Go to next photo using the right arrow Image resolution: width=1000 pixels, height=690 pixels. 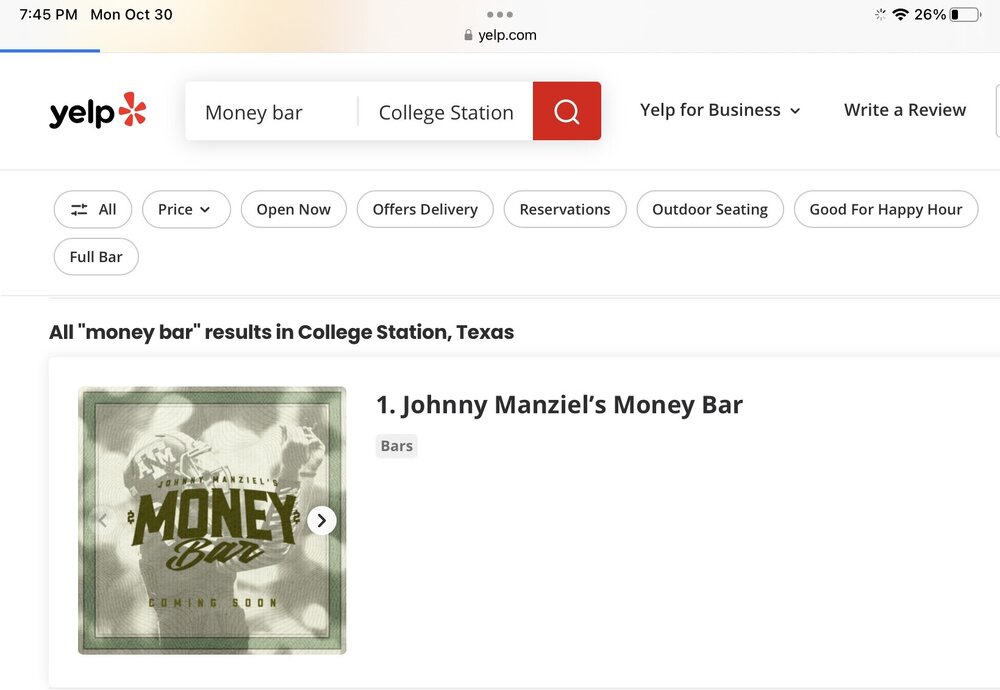pyautogui.click(x=321, y=520)
